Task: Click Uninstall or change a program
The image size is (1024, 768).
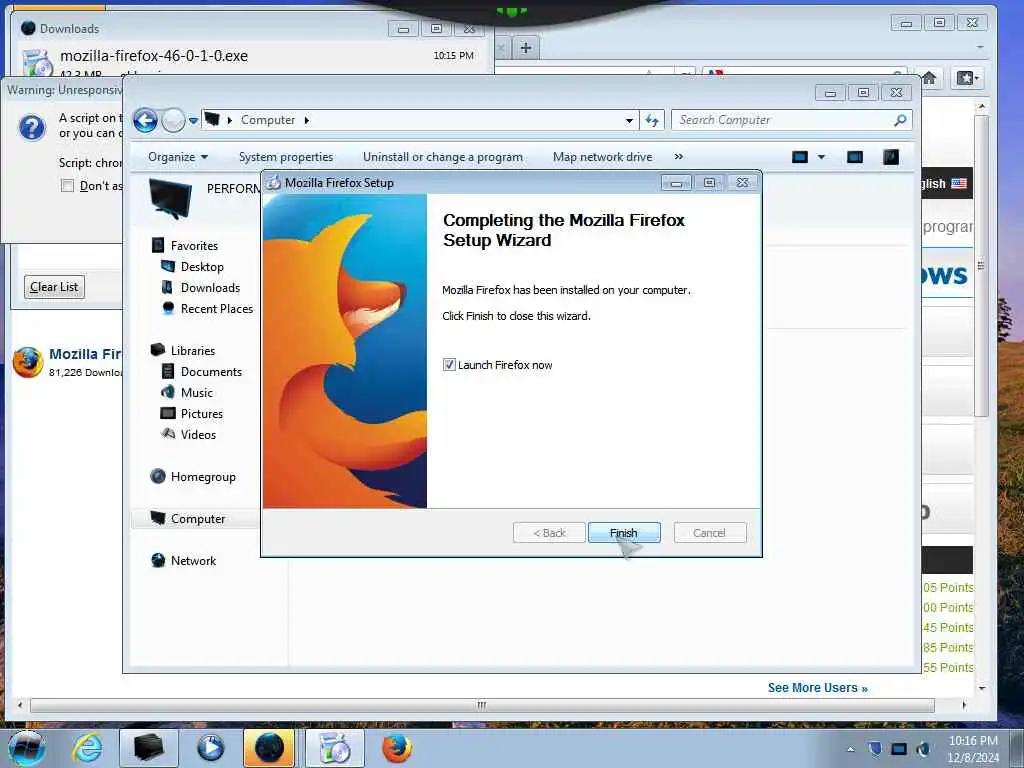Action: 443,157
